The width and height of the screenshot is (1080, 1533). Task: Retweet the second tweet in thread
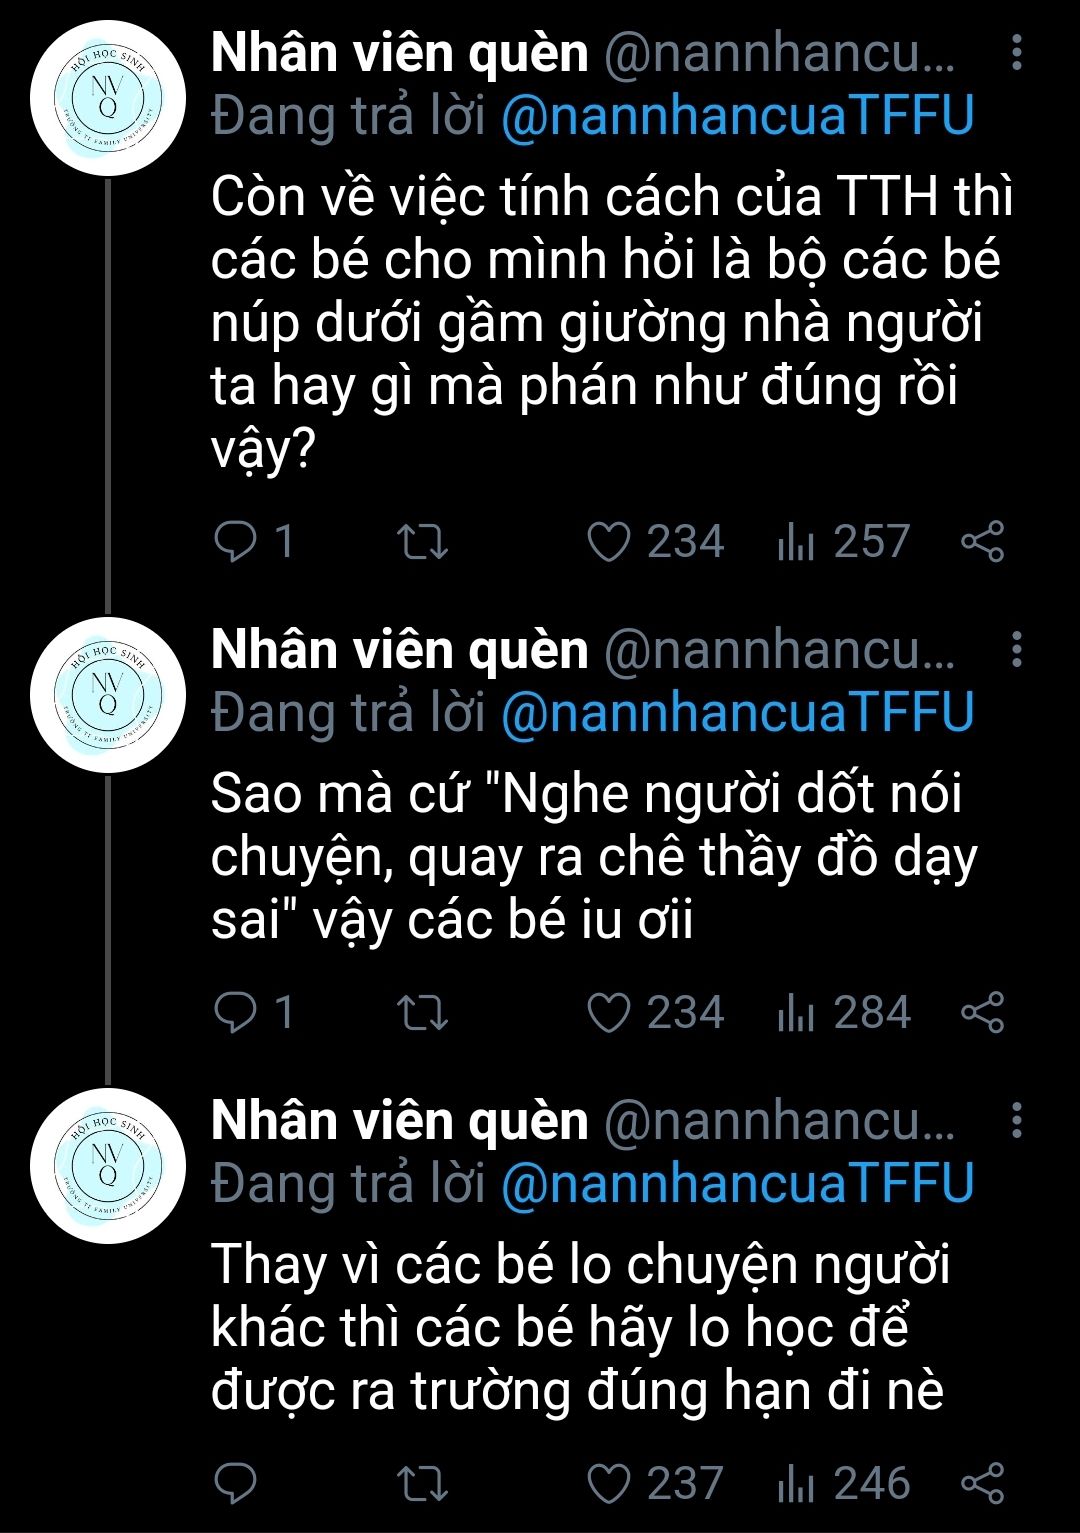click(422, 1012)
